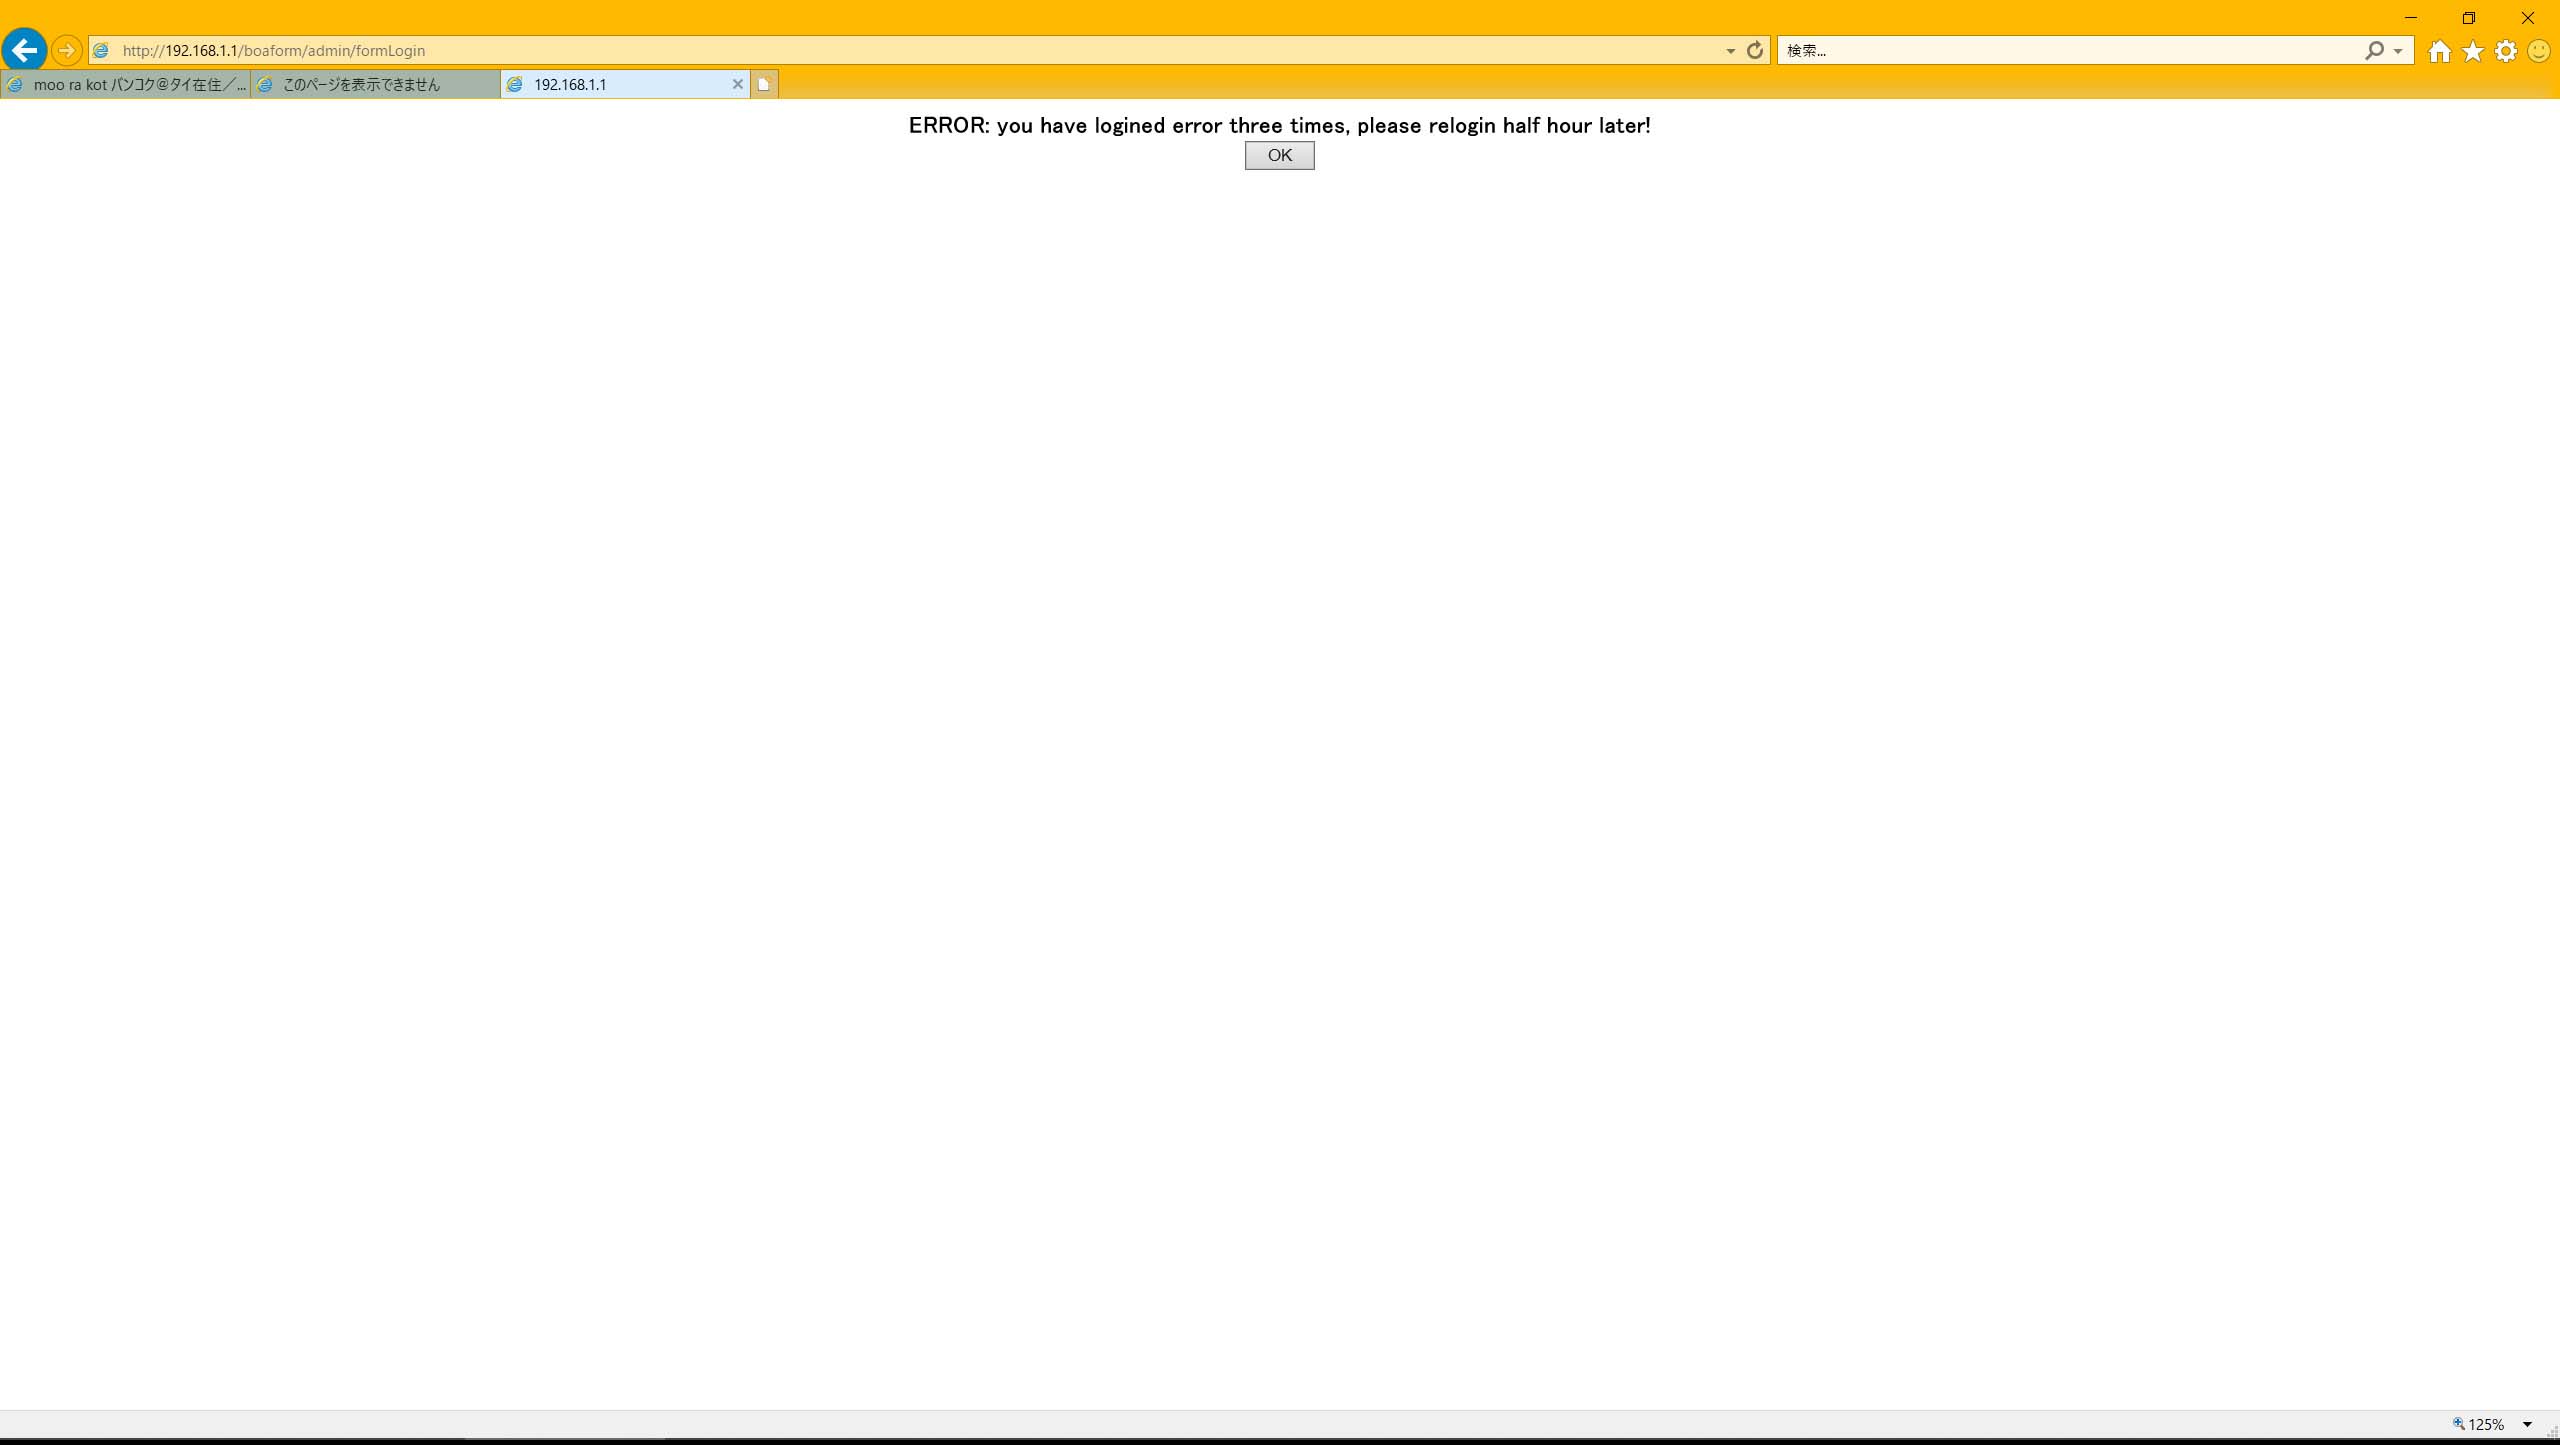This screenshot has width=2560, height=1445.
Task: Click the search magnifier icon
Action: (2374, 50)
